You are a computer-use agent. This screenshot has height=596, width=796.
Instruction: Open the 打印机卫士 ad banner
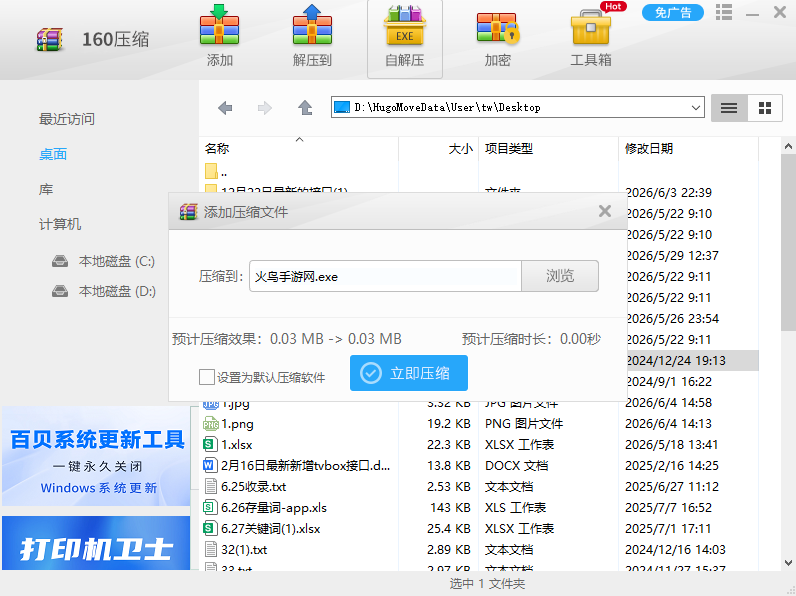pos(96,543)
